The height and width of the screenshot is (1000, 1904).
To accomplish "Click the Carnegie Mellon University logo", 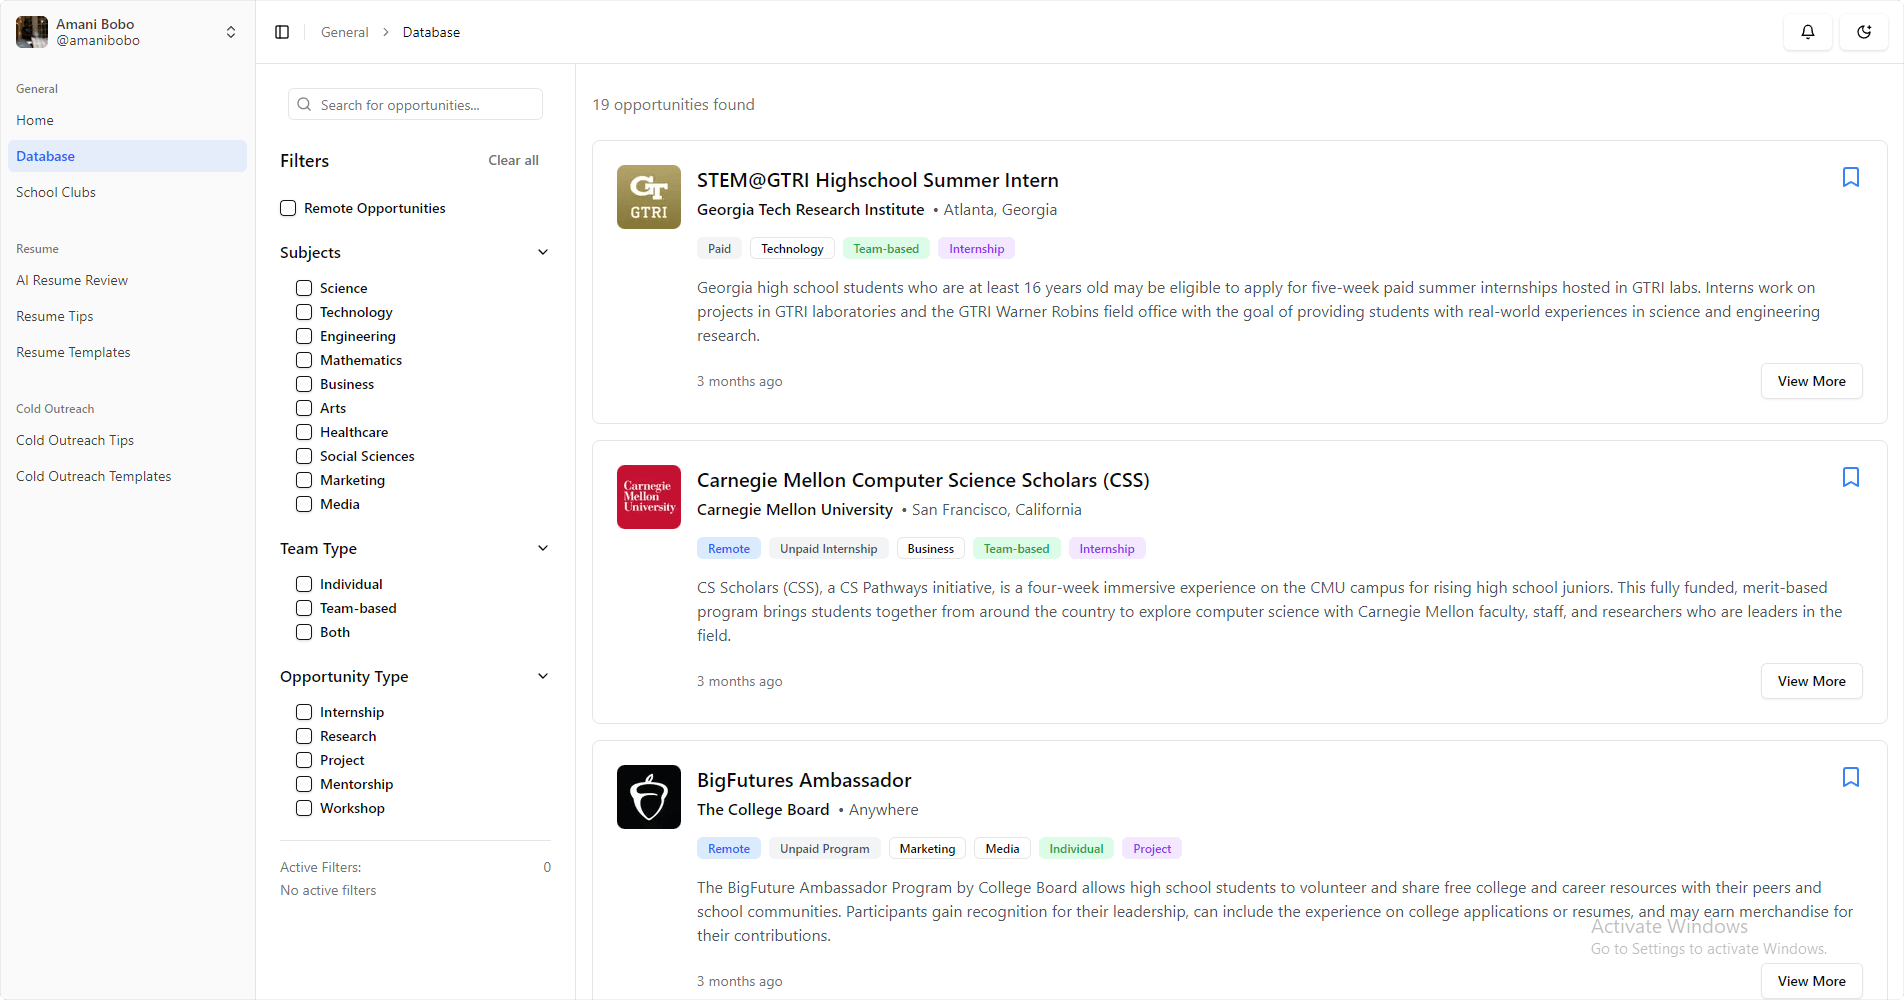I will click(x=648, y=497).
